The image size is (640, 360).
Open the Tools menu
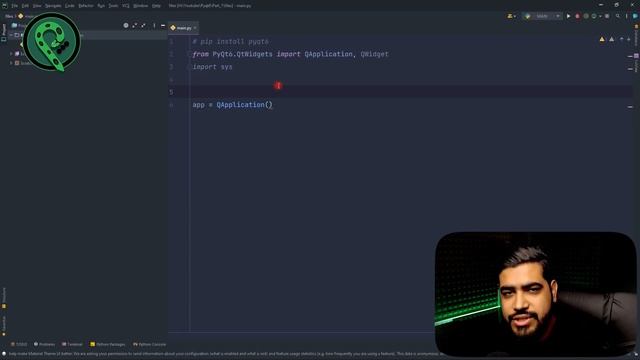[x=113, y=6]
